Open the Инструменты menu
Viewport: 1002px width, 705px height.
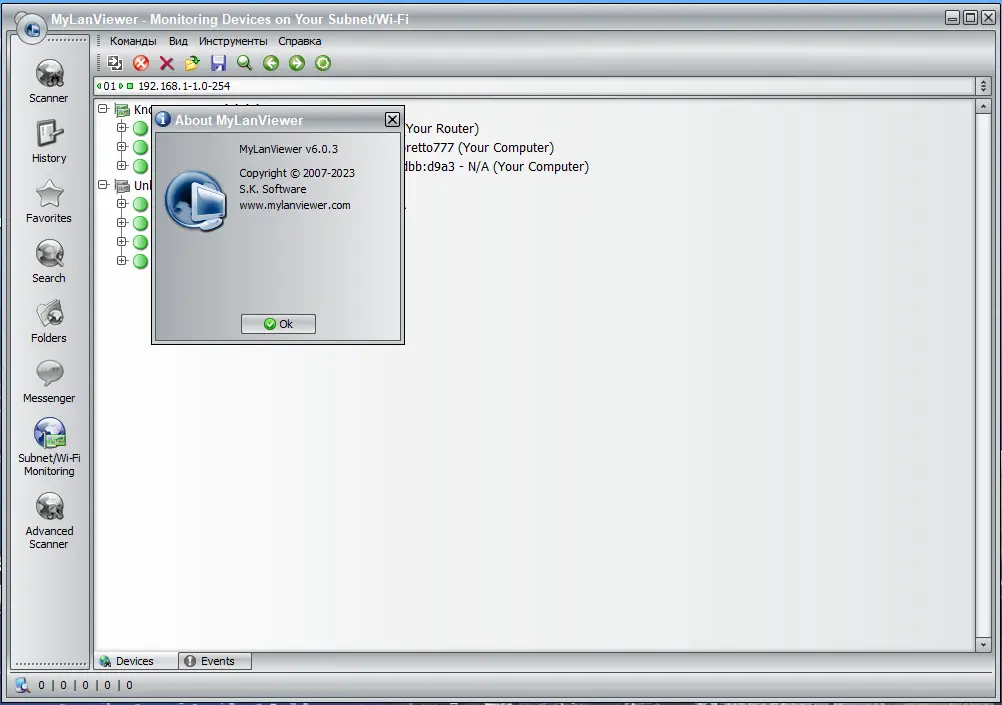pos(233,41)
